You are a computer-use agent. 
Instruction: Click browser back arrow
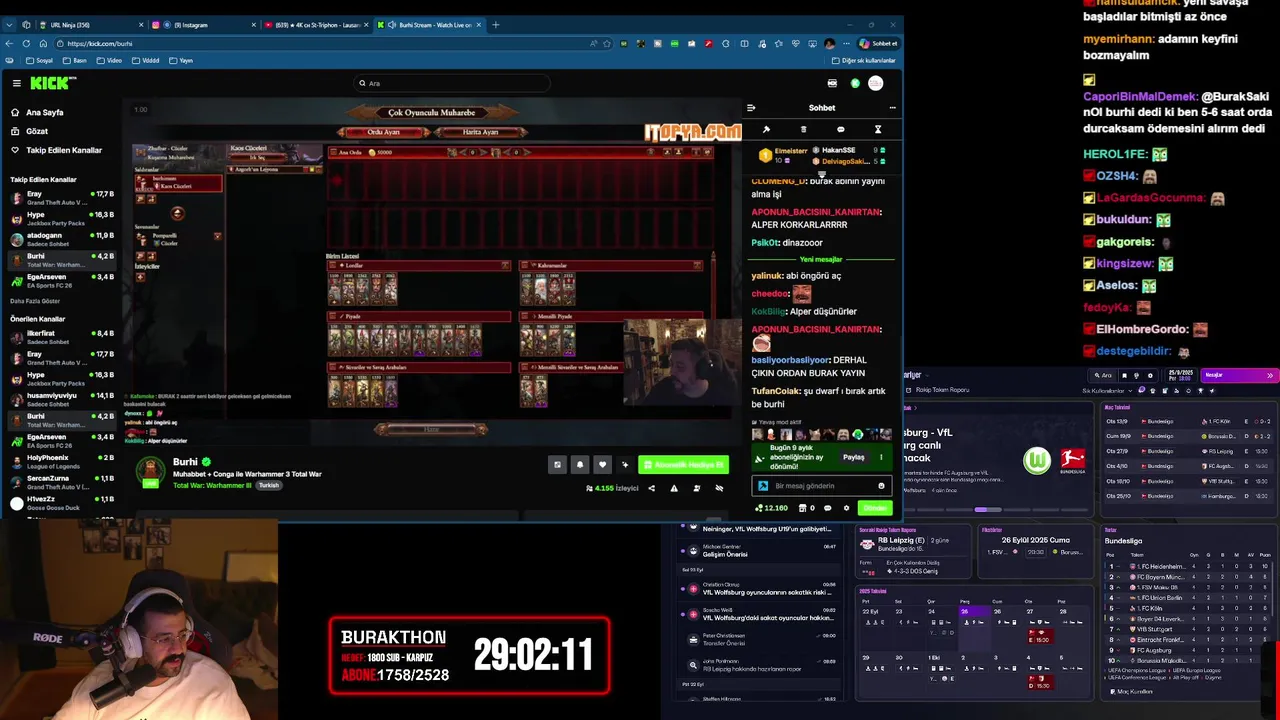click(x=9, y=43)
